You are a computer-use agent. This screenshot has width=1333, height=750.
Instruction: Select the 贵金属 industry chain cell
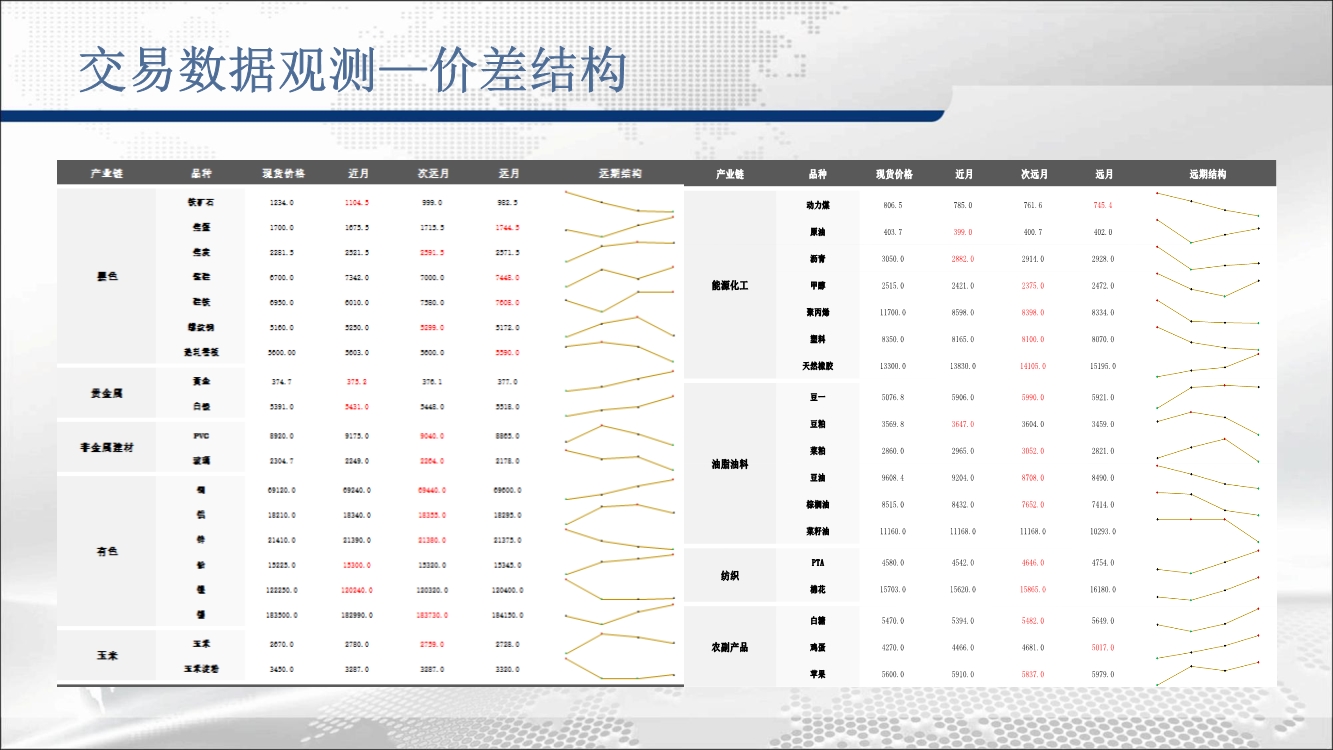[107, 394]
